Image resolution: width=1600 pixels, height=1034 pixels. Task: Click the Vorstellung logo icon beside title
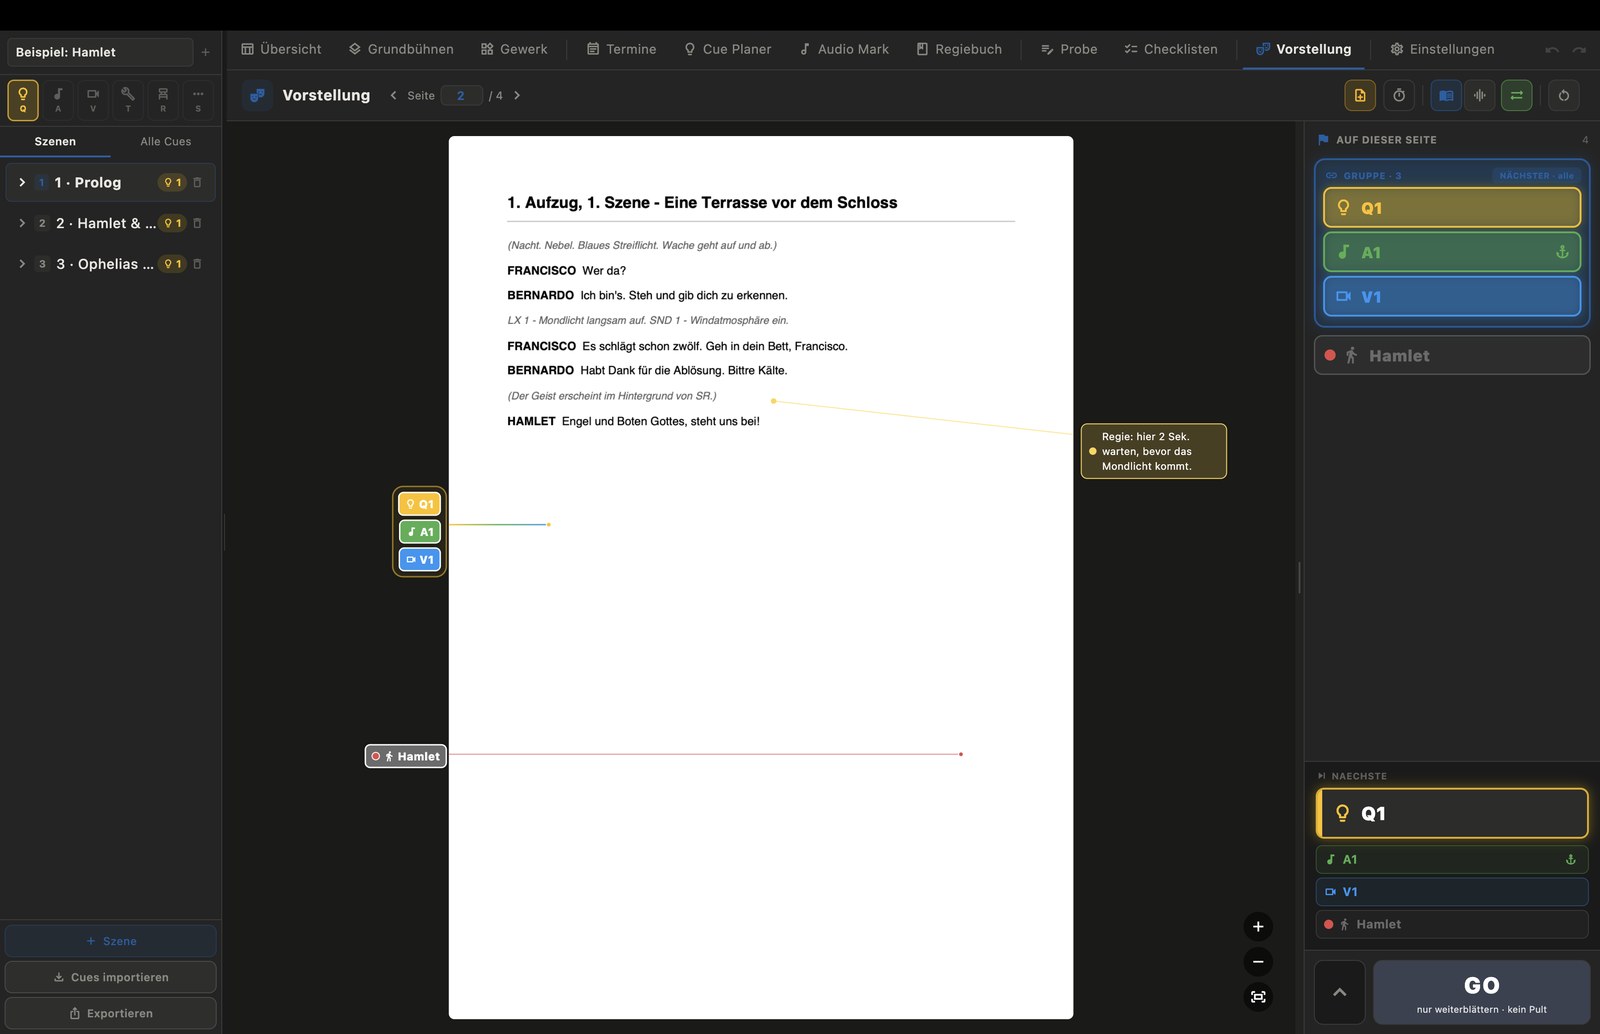pos(258,95)
